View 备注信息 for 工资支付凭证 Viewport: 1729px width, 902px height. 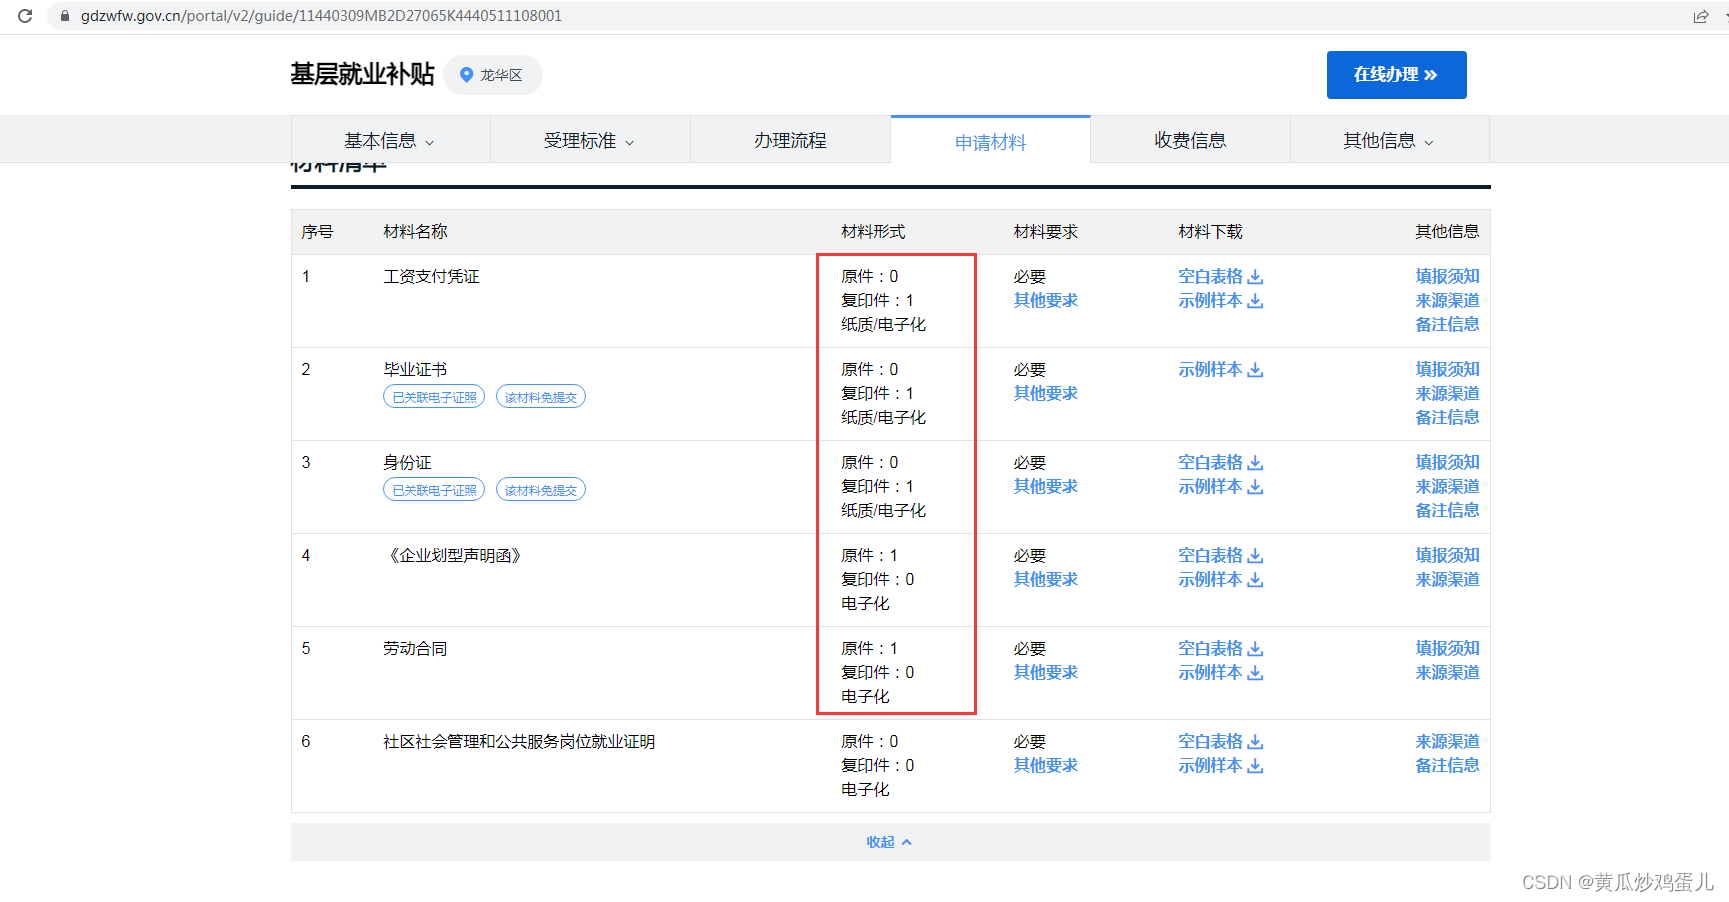1447,324
